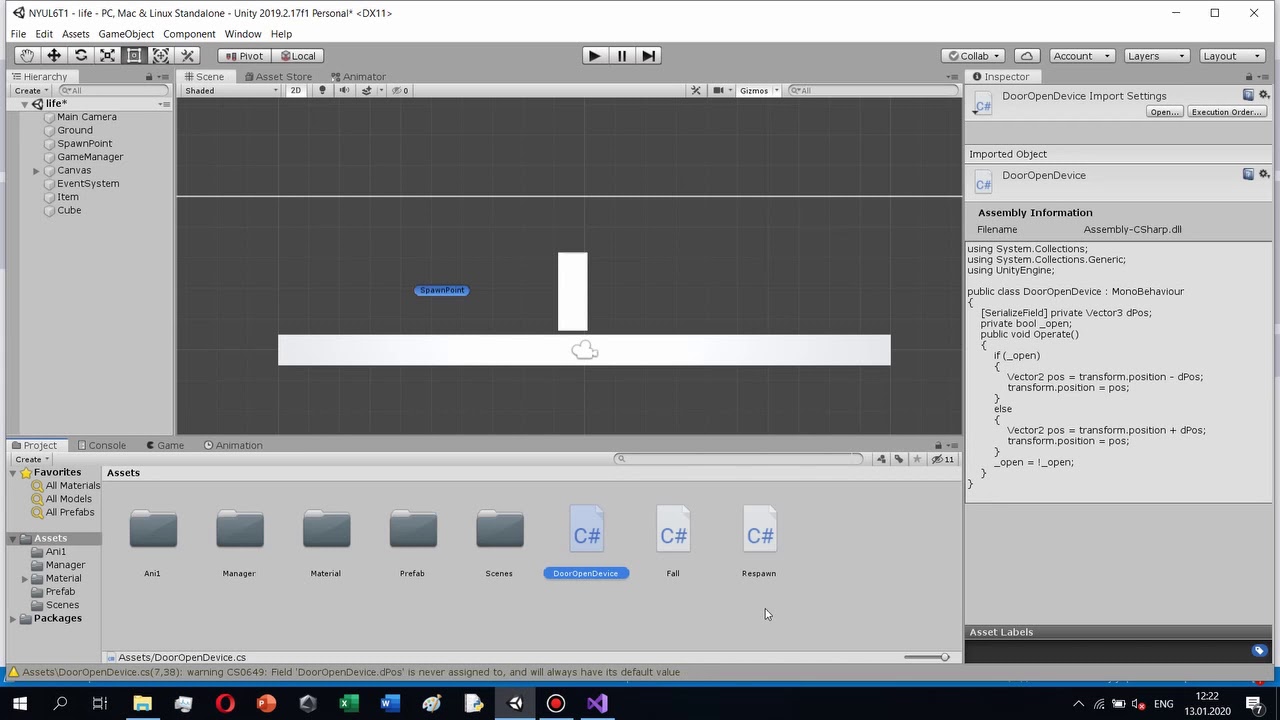Image resolution: width=1280 pixels, height=720 pixels.
Task: Click the Step frame button
Action: click(648, 56)
